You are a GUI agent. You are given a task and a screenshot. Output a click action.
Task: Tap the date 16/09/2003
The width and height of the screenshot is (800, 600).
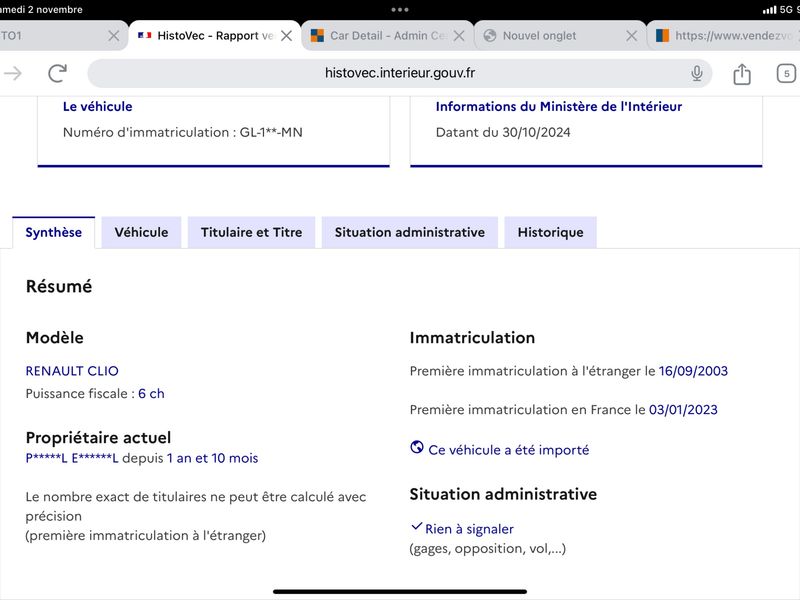coord(693,371)
